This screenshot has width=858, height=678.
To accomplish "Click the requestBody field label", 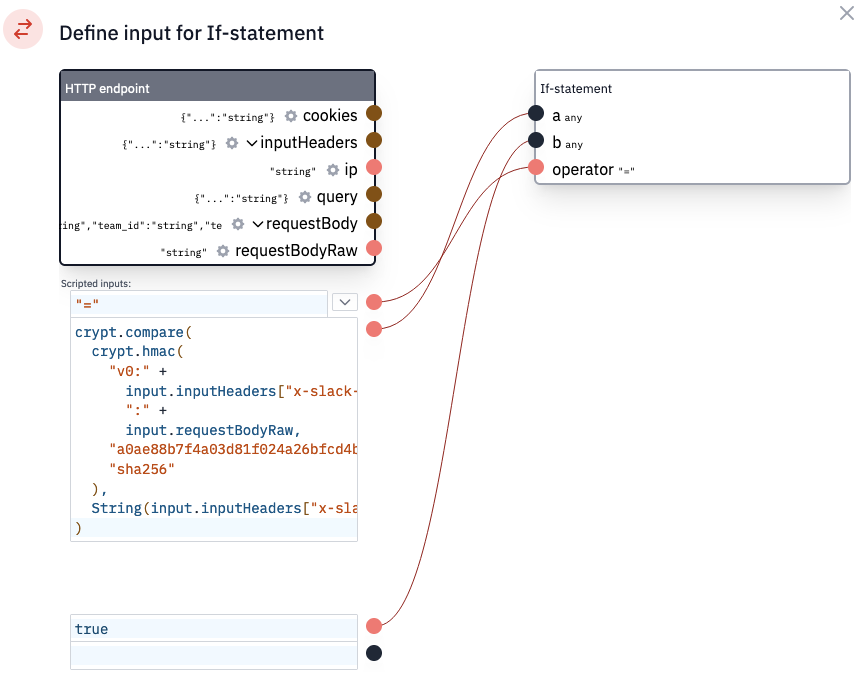I will (x=311, y=224).
